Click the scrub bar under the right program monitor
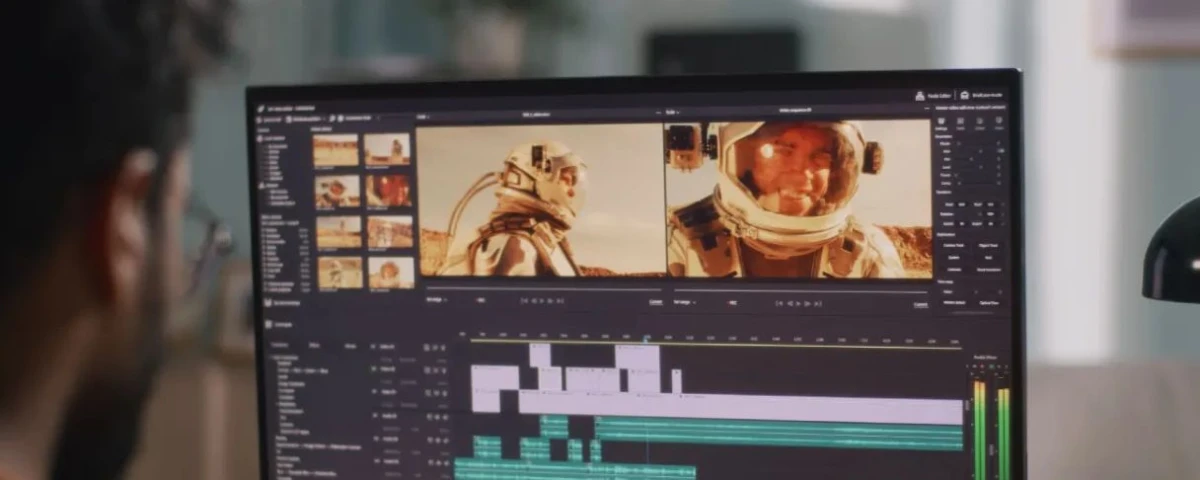Screen dimensions: 1200x480 [x=801, y=291]
